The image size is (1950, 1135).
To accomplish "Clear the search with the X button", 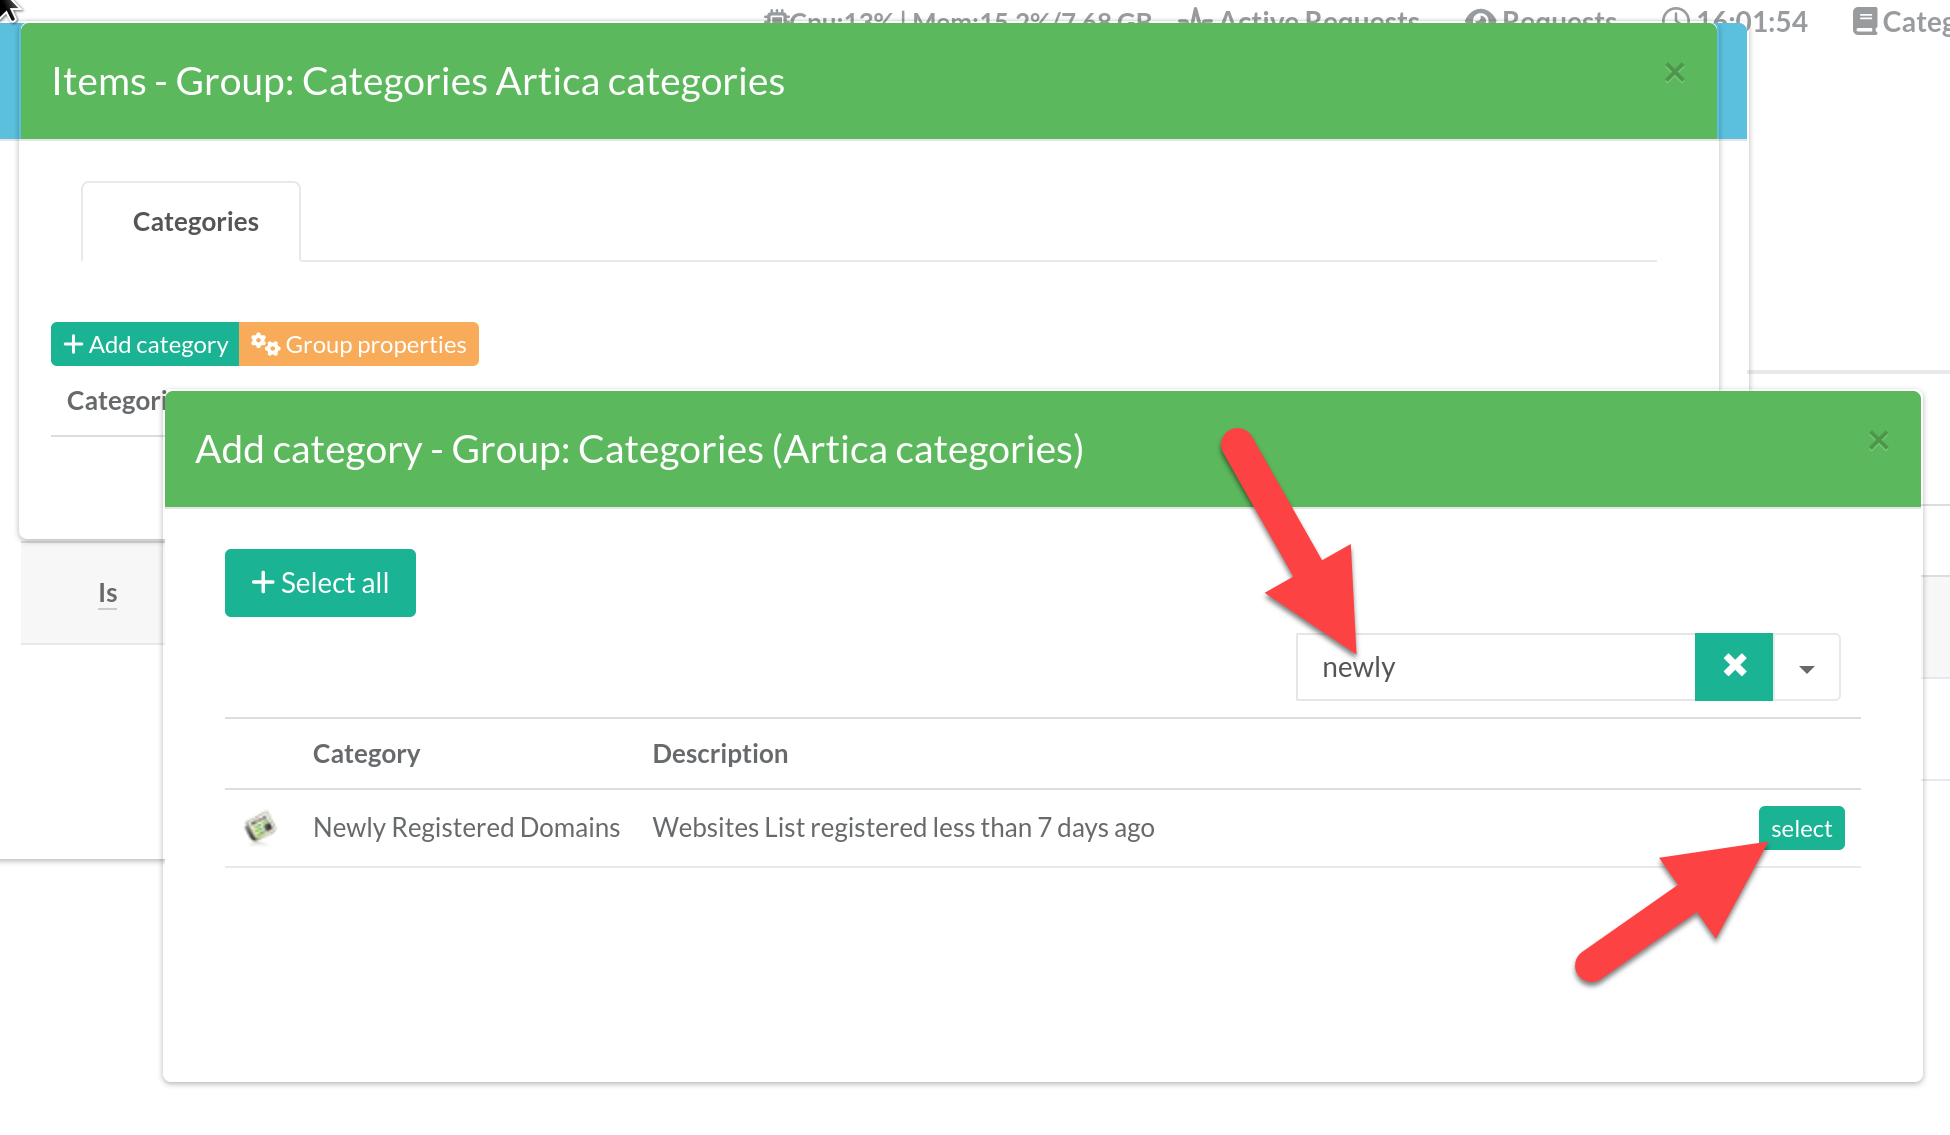I will [1733, 667].
